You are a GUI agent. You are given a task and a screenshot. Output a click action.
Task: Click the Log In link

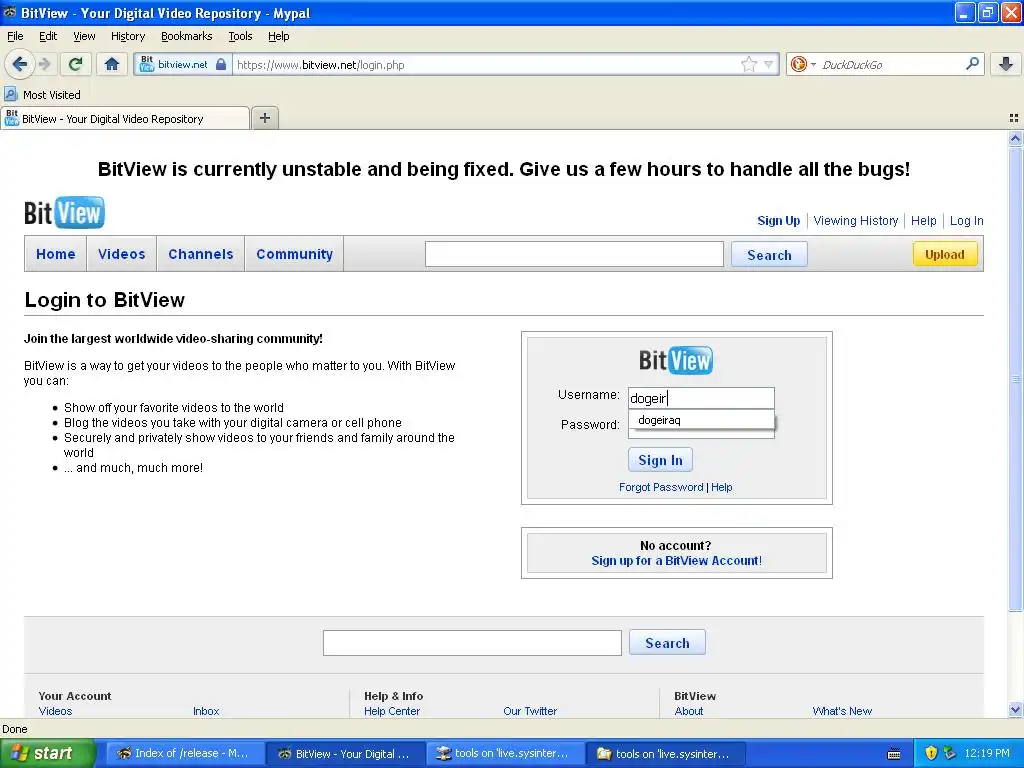tap(967, 221)
